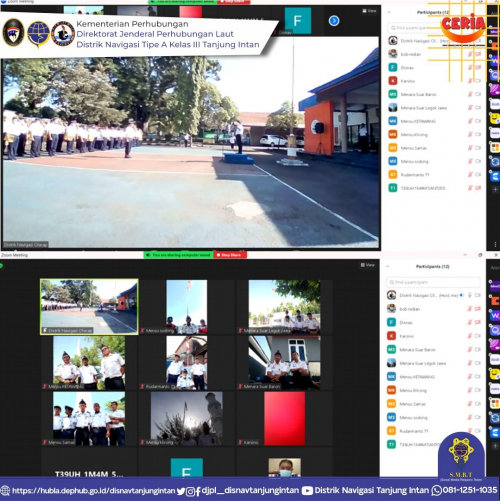Screen dimensions: 500x501
Task: Open the View layout menu in the upper meeting window
Action: tap(369, 11)
